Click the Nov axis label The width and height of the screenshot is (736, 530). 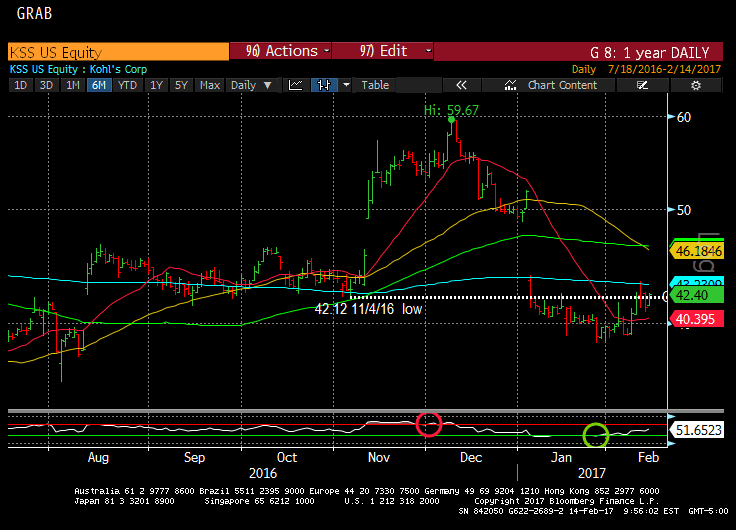[x=379, y=457]
